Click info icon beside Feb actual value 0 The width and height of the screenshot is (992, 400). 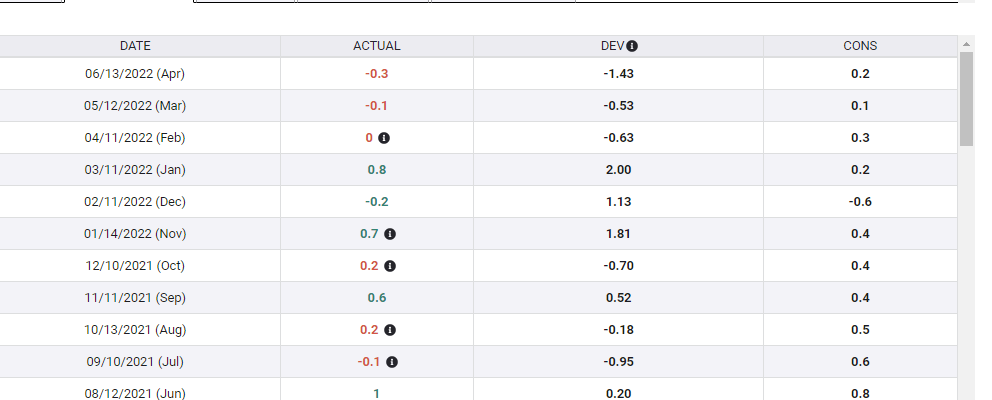tap(385, 138)
